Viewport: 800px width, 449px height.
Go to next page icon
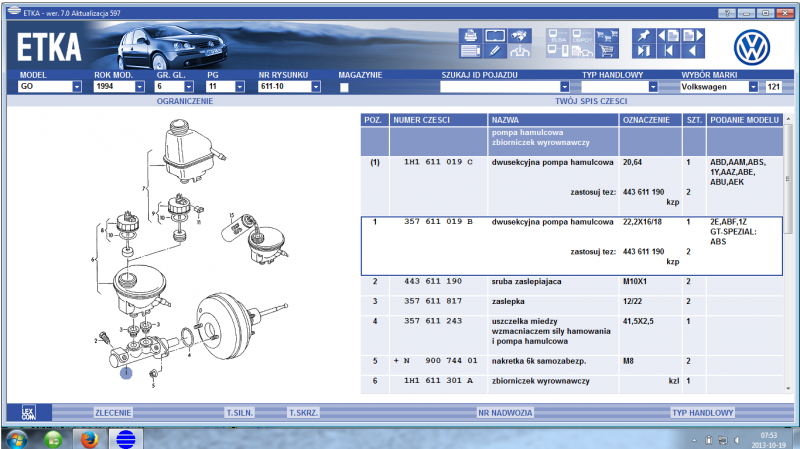point(693,35)
